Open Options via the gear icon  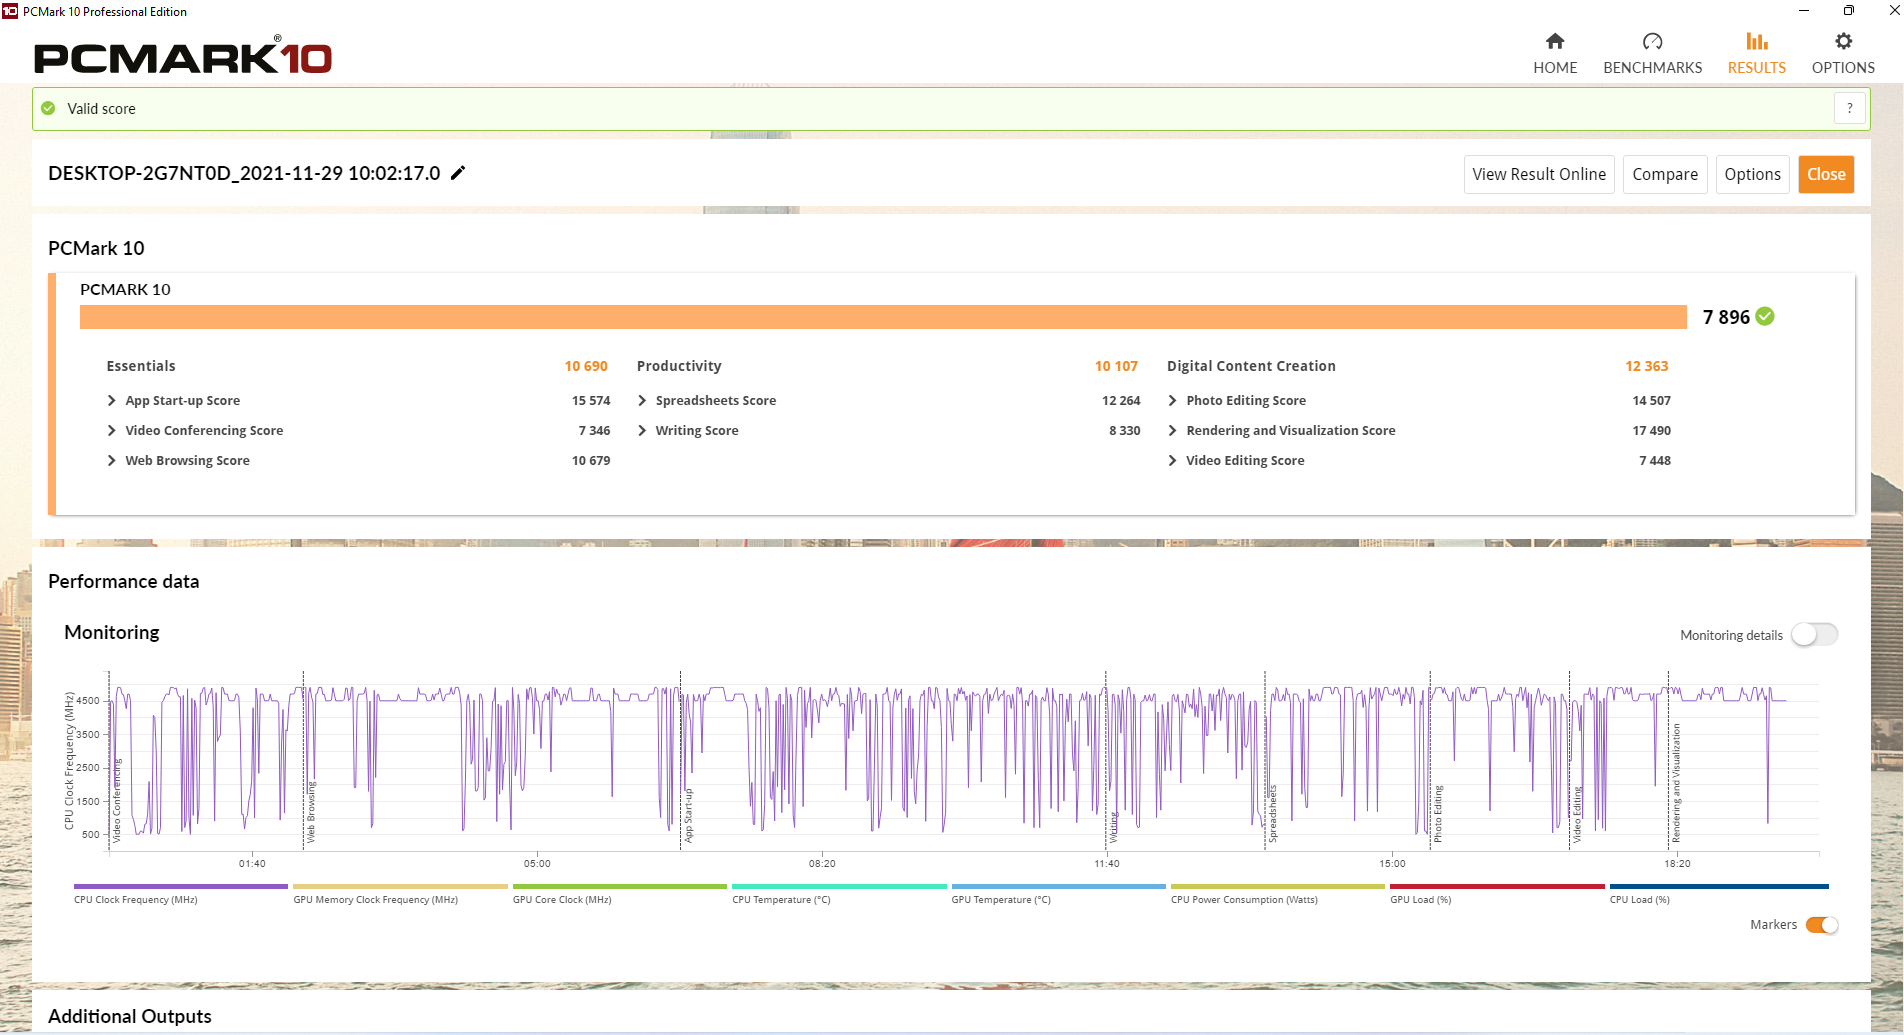[1843, 41]
